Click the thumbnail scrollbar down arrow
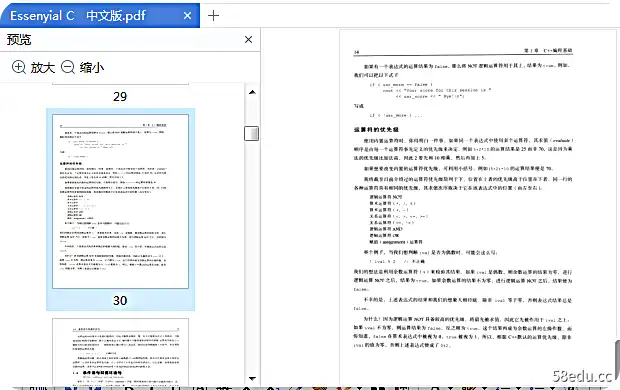This screenshot has height=390, width=620. [252, 379]
